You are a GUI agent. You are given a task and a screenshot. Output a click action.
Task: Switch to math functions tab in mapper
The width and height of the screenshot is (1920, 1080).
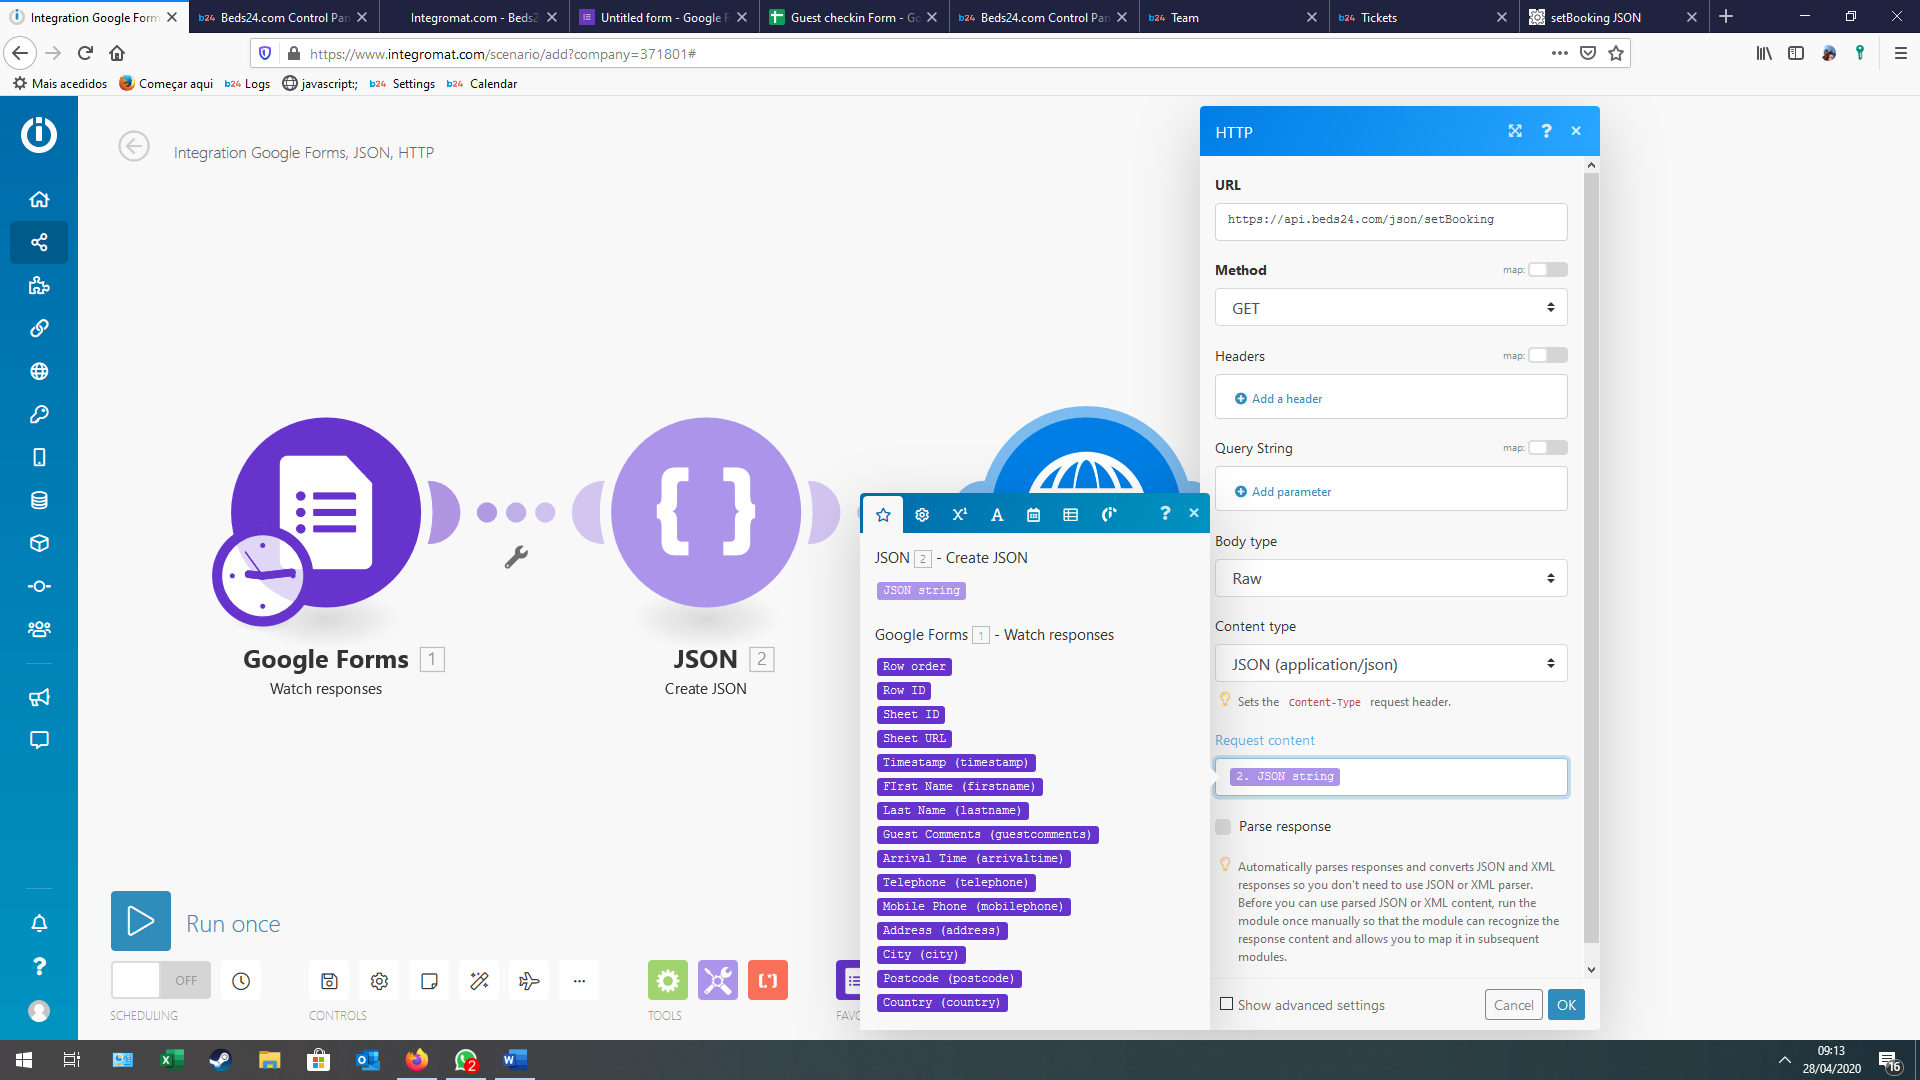(960, 514)
